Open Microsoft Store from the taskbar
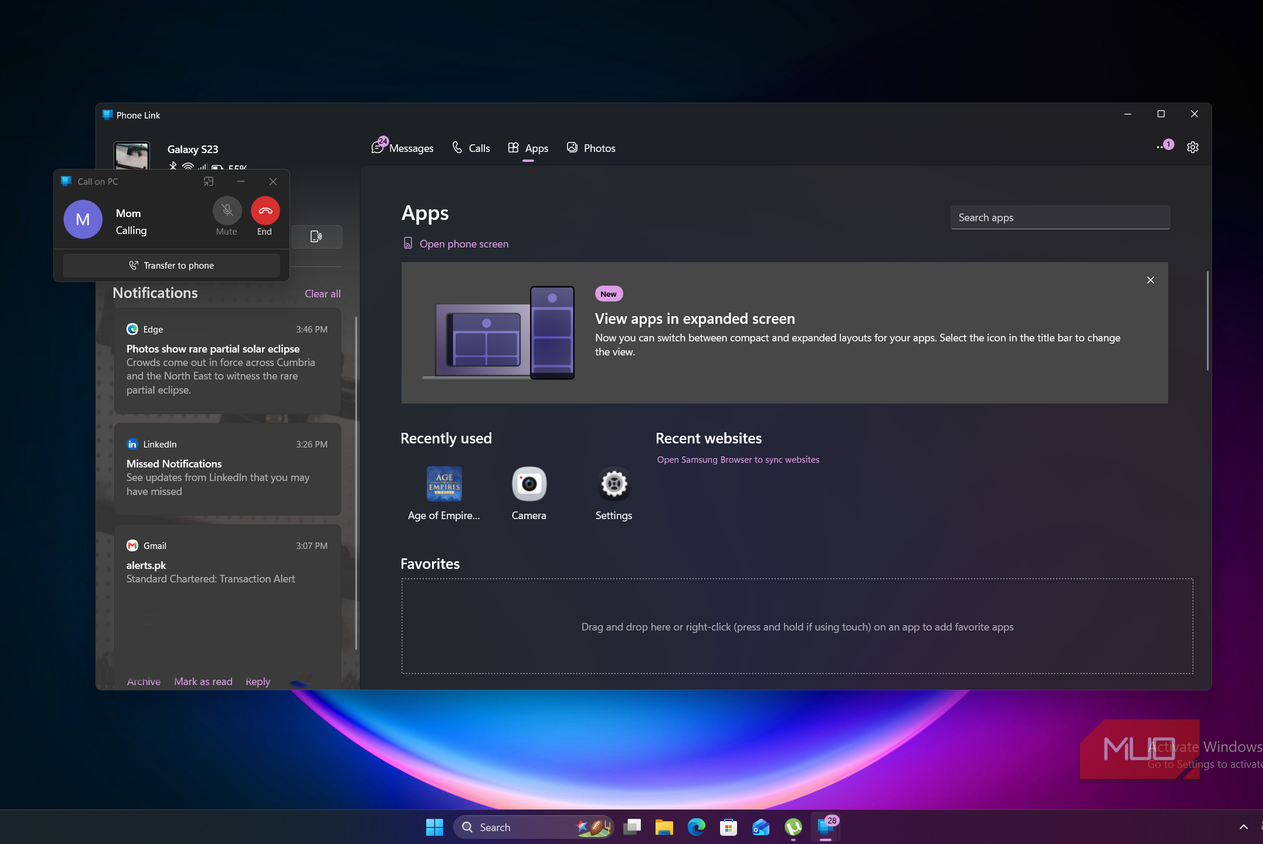The height and width of the screenshot is (844, 1263). point(729,827)
